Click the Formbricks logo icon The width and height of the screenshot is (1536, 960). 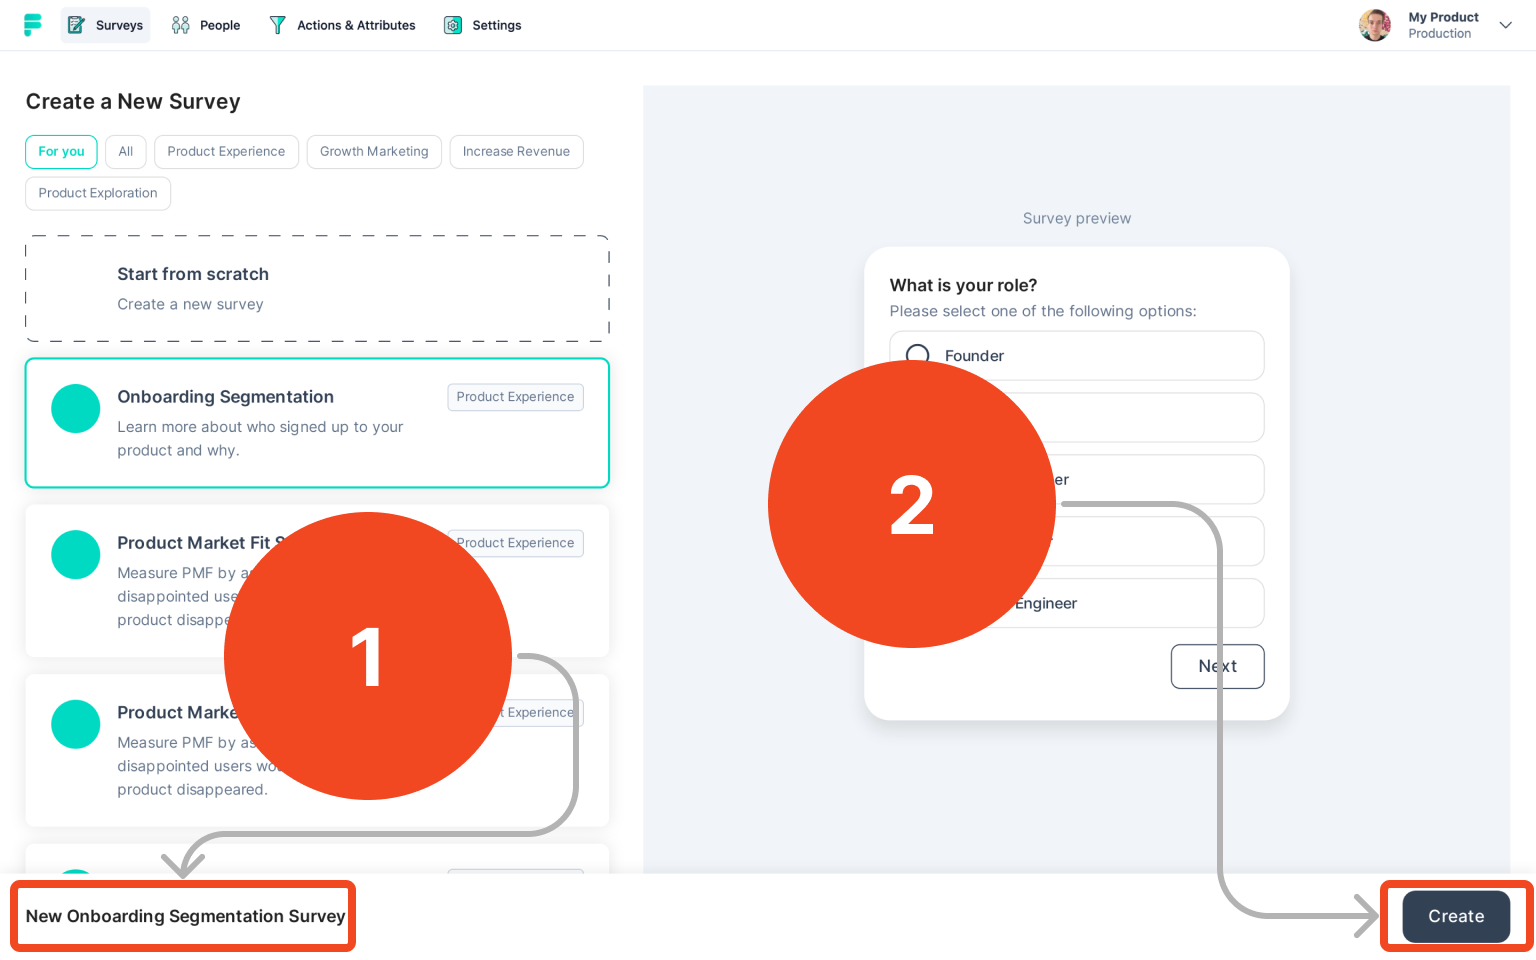click(33, 25)
